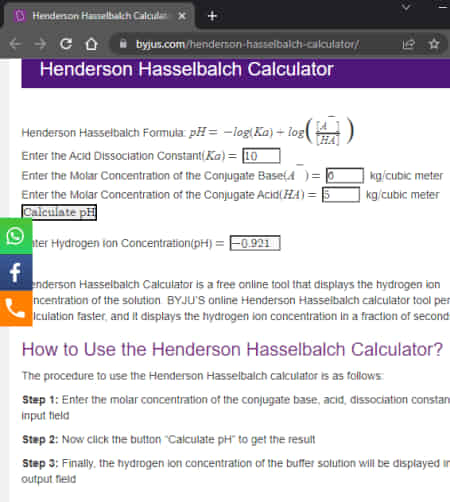Share via WhatsApp side icon
The height and width of the screenshot is (502, 450).
[16, 236]
